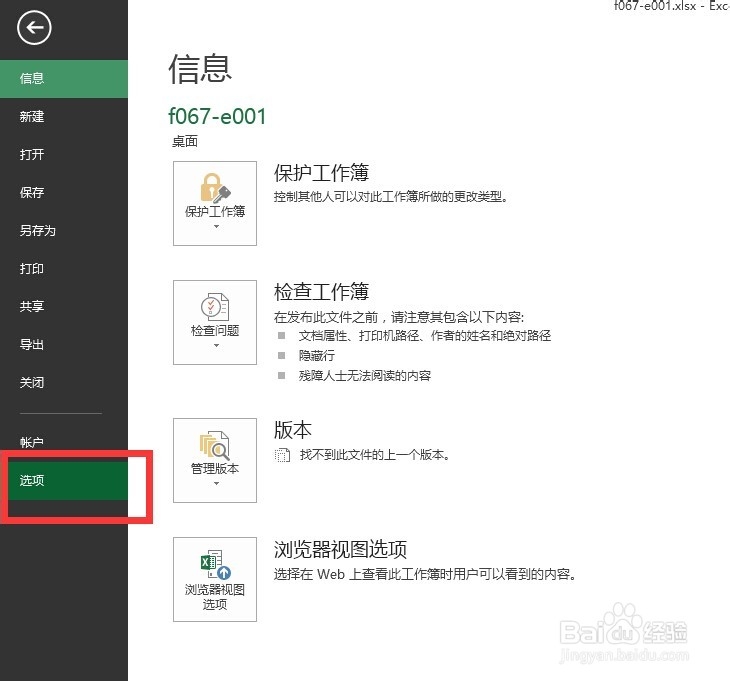Open the 信息 tab in sidebar

(64, 79)
